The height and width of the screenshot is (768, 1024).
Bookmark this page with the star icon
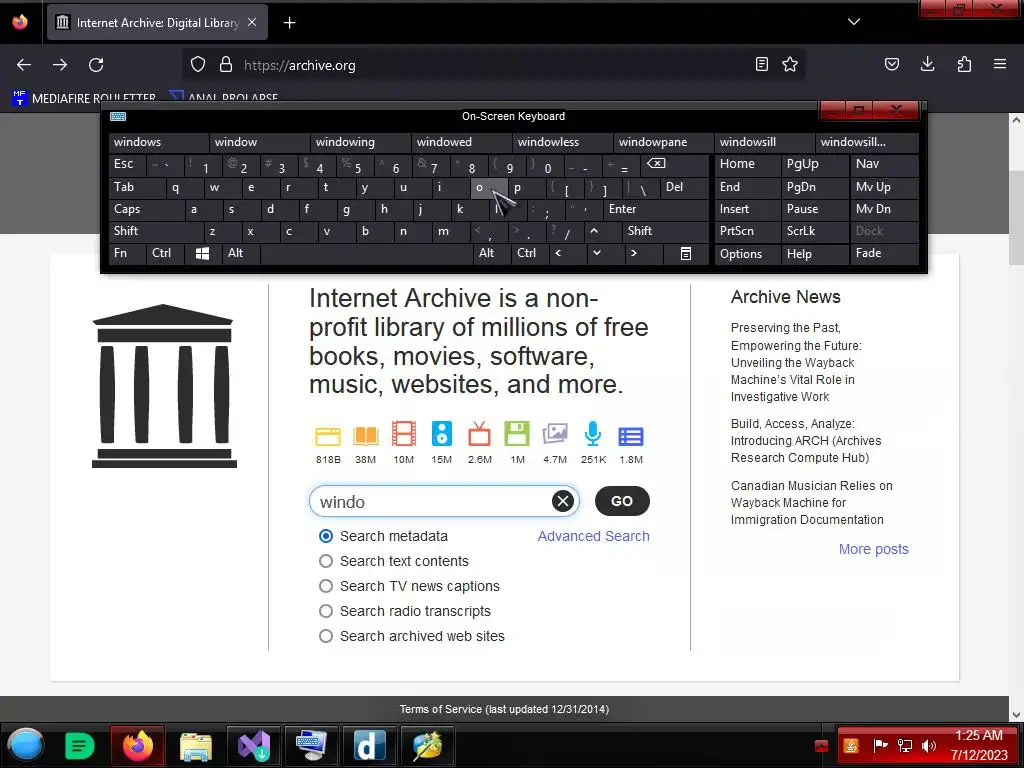790,65
